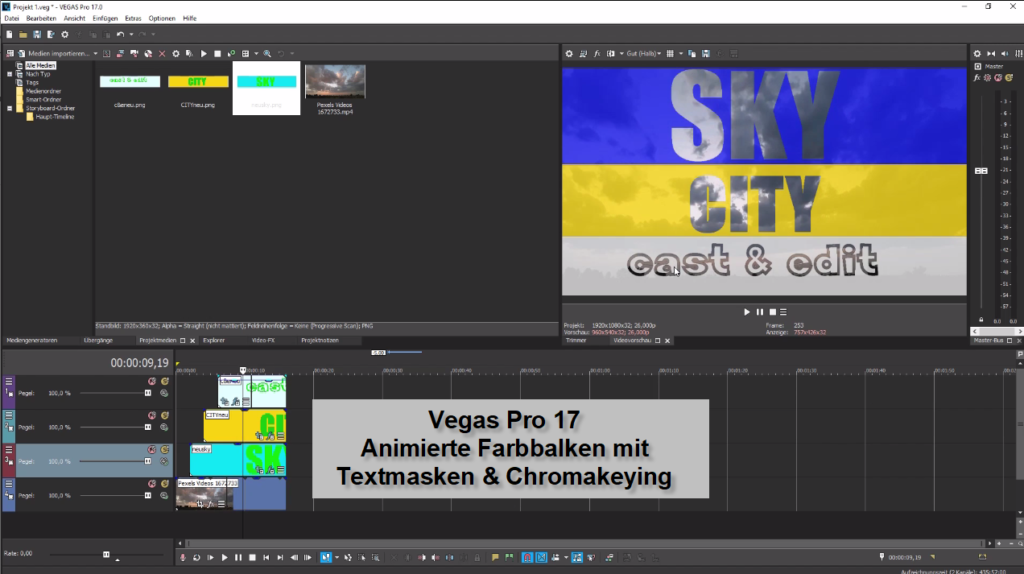Copy snapshot to clipboard in preview toolbar
The image size is (1024, 574).
pyautogui.click(x=692, y=54)
